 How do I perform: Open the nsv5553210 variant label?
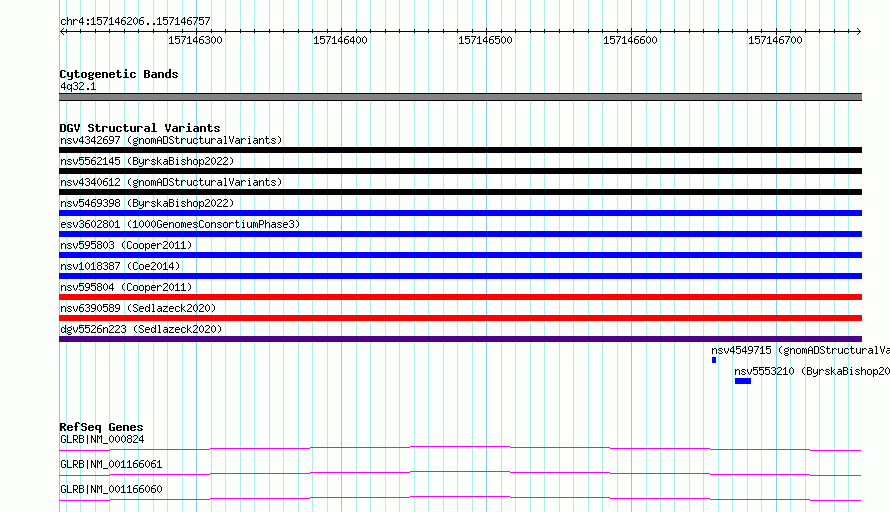click(812, 371)
